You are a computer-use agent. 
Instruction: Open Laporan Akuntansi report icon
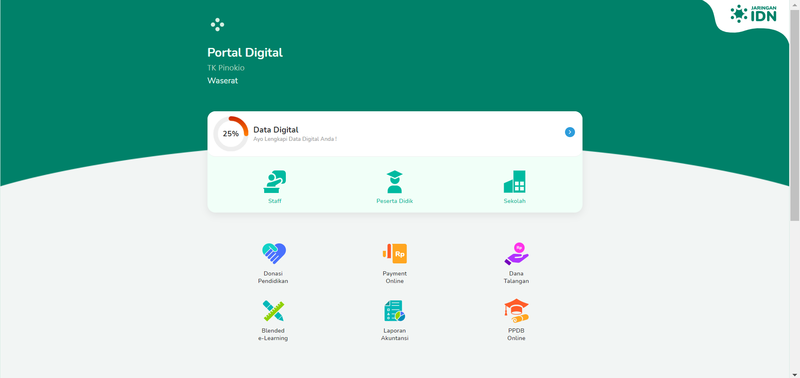click(394, 311)
